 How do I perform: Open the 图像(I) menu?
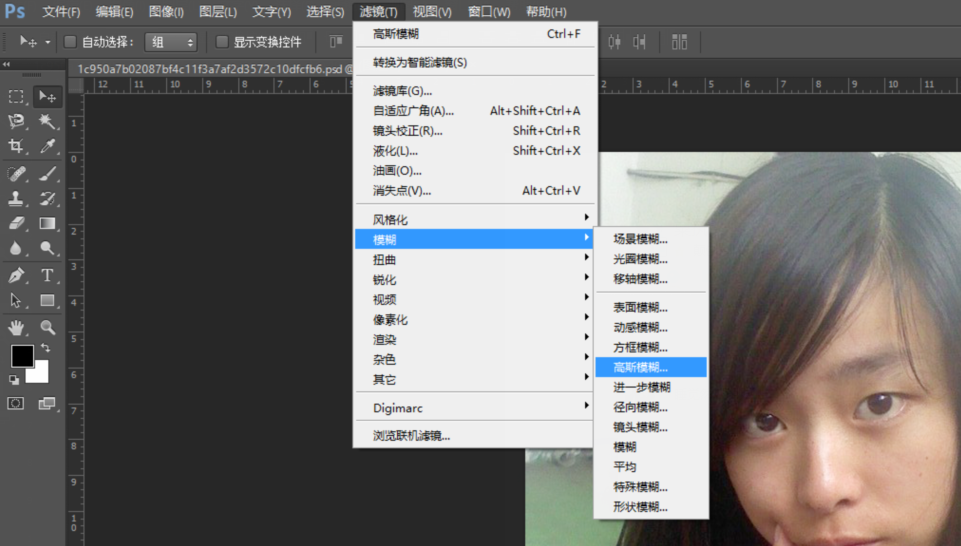pyautogui.click(x=166, y=12)
